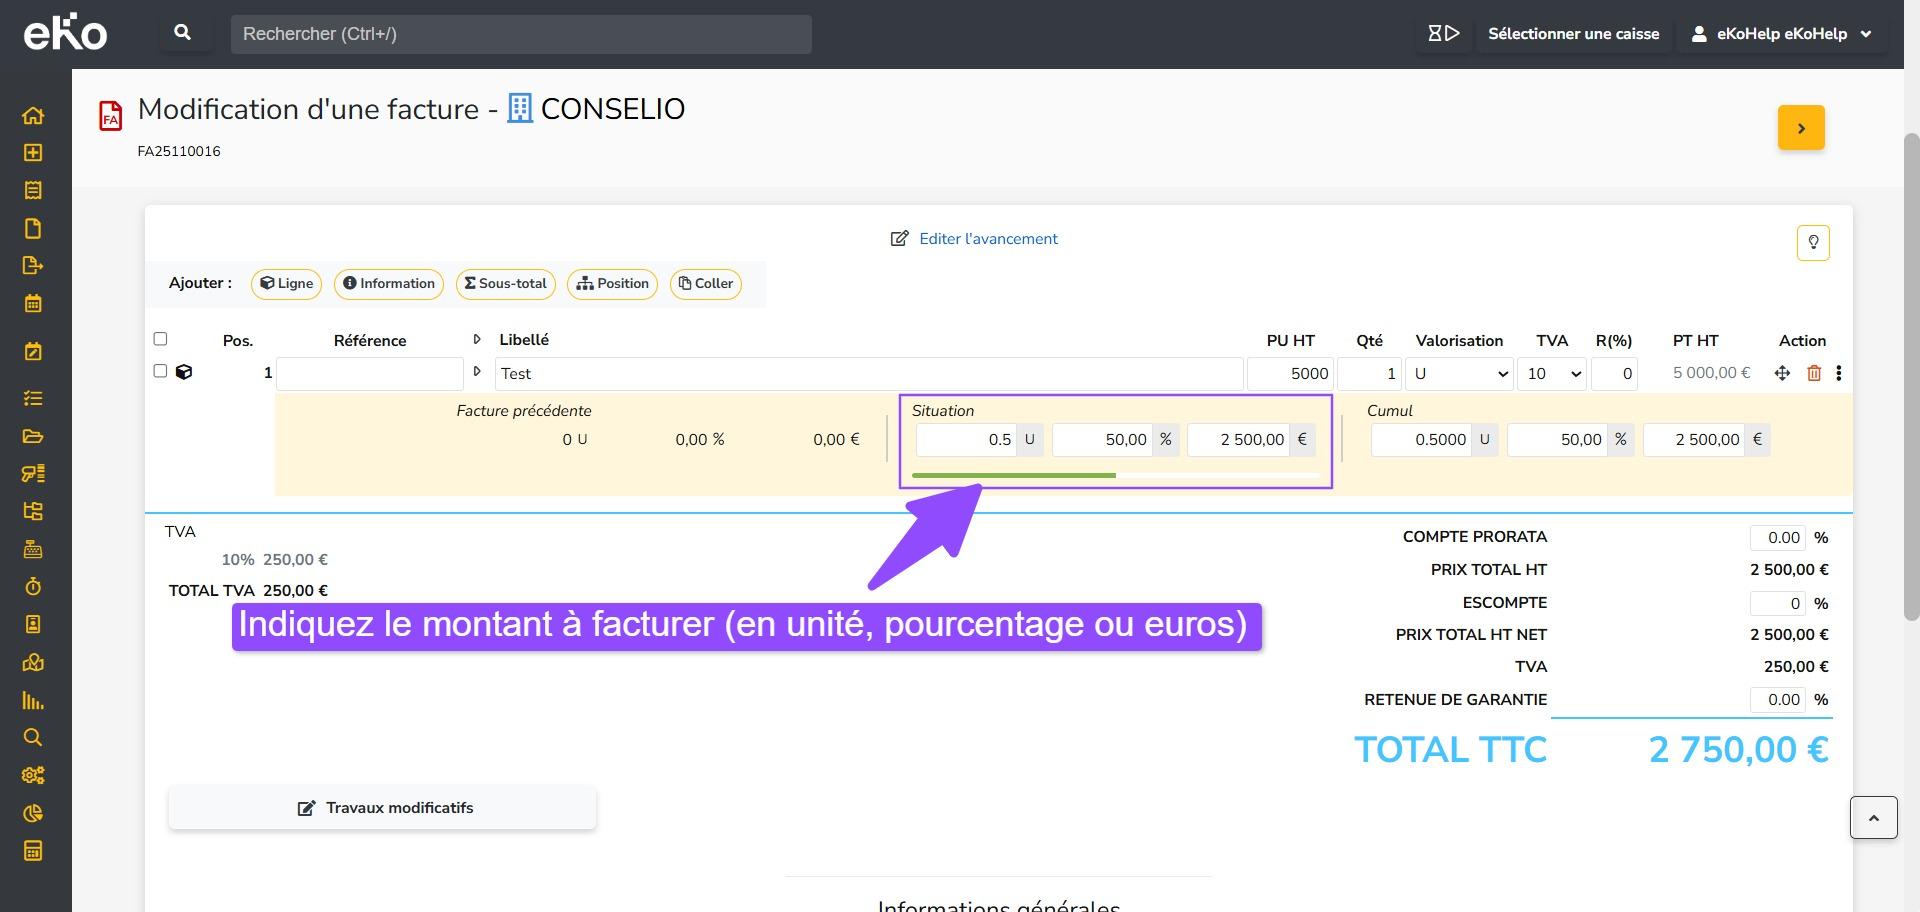Check the checkbox for line 1
Screen dimensions: 1920x912
(160, 371)
